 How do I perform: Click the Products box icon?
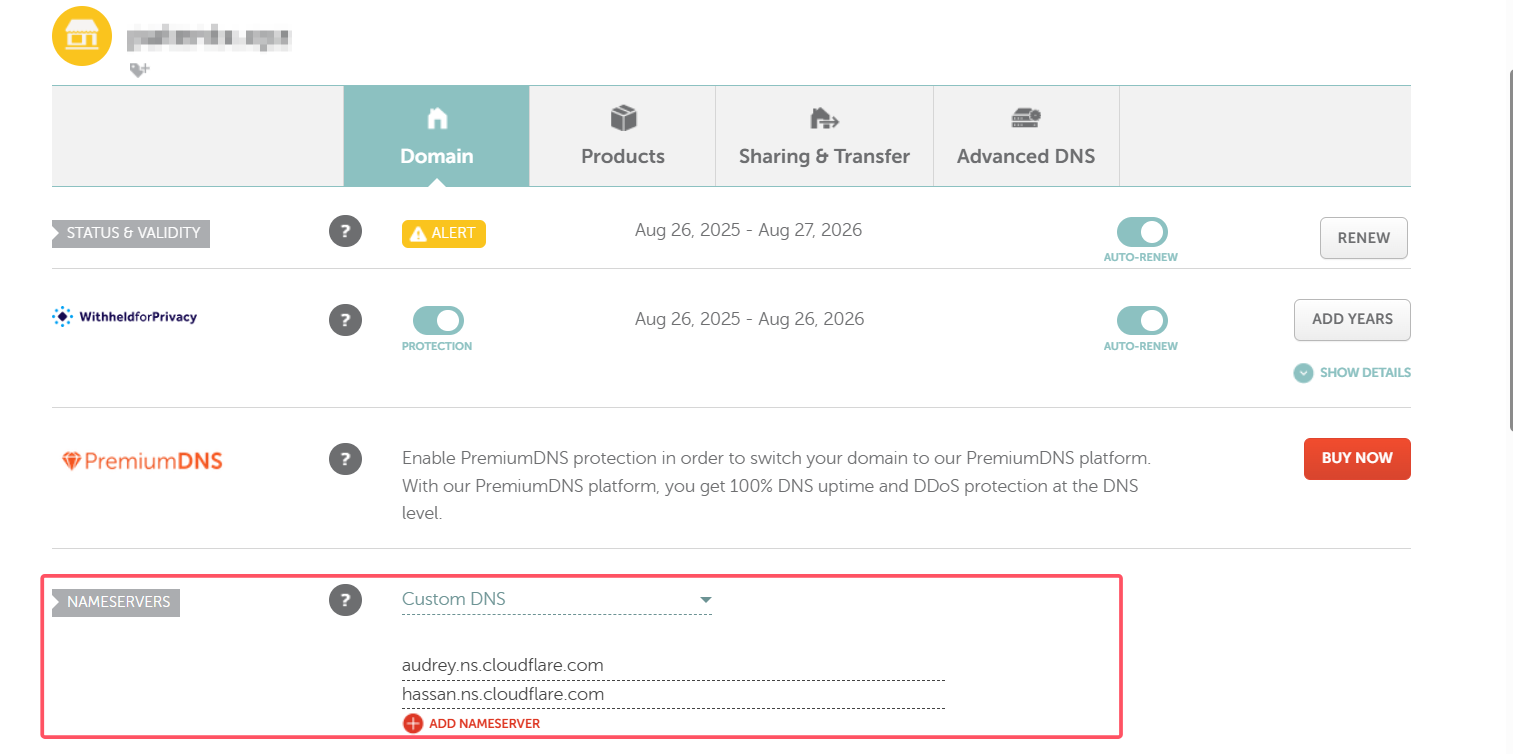[622, 116]
